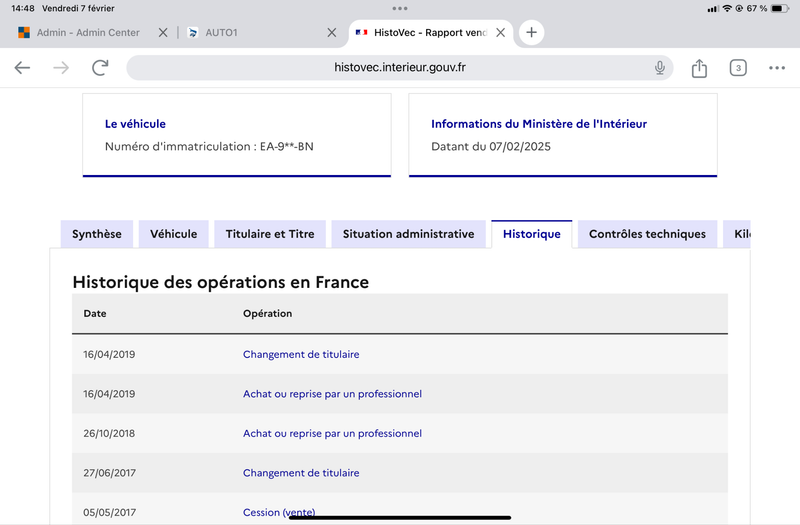Open the Véhicule tab
Viewport: 800px width, 525px height.
(173, 234)
